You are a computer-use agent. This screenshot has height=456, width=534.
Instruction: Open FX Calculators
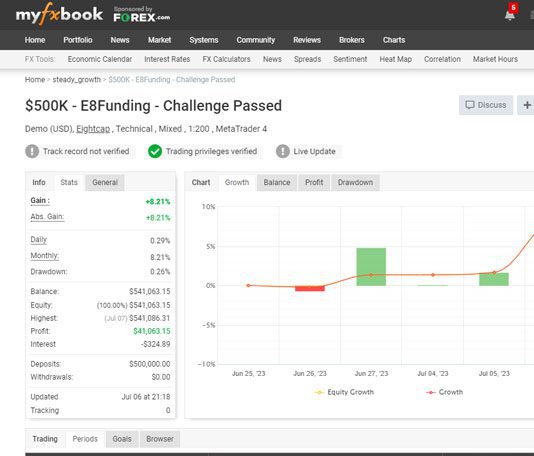pyautogui.click(x=226, y=59)
